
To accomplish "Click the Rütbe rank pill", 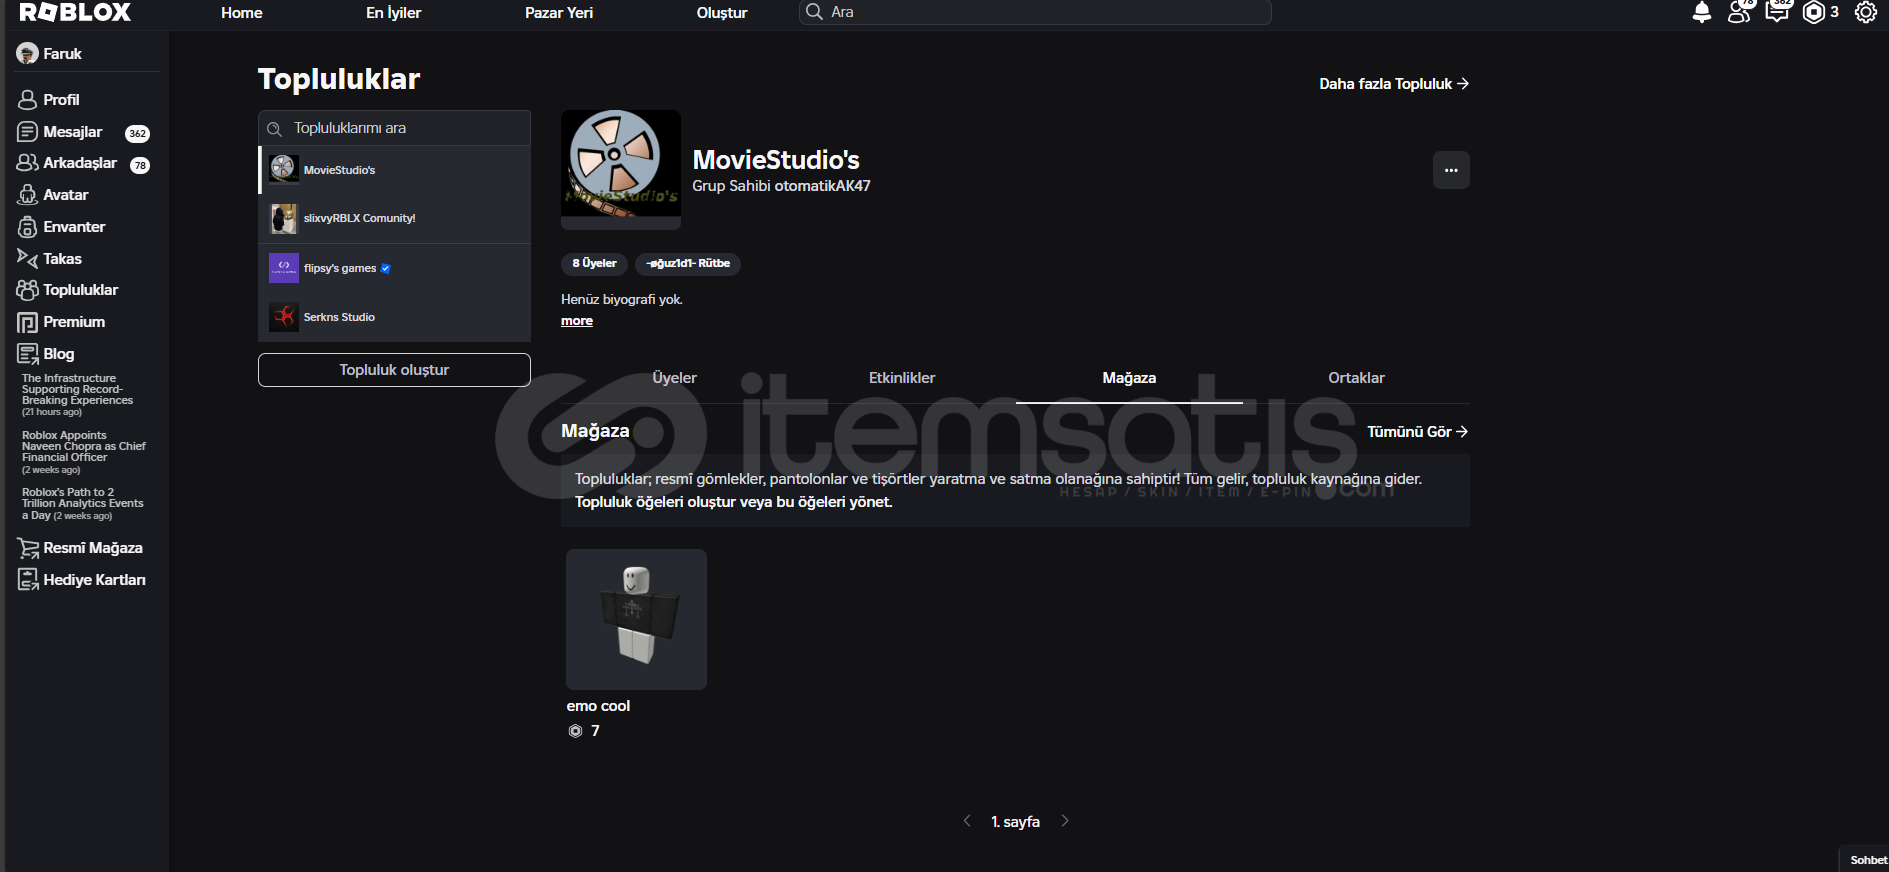I will pos(688,264).
